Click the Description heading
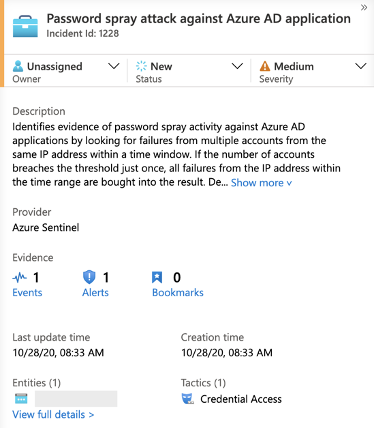Screen dimensions: 375x429 click(39, 111)
